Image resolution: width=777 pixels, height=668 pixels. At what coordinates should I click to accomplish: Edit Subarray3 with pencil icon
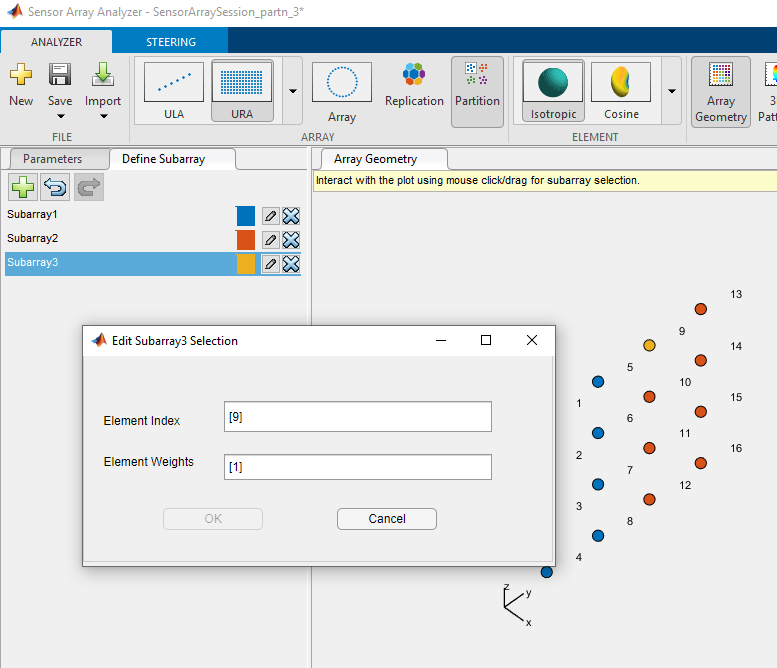click(270, 264)
